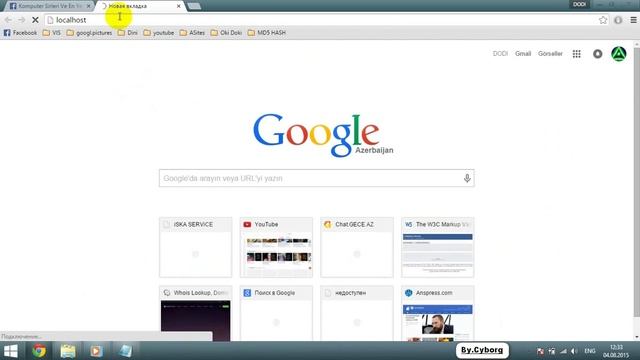640x360 pixels.
Task: Open the недоступен tile
Action: click(357, 313)
